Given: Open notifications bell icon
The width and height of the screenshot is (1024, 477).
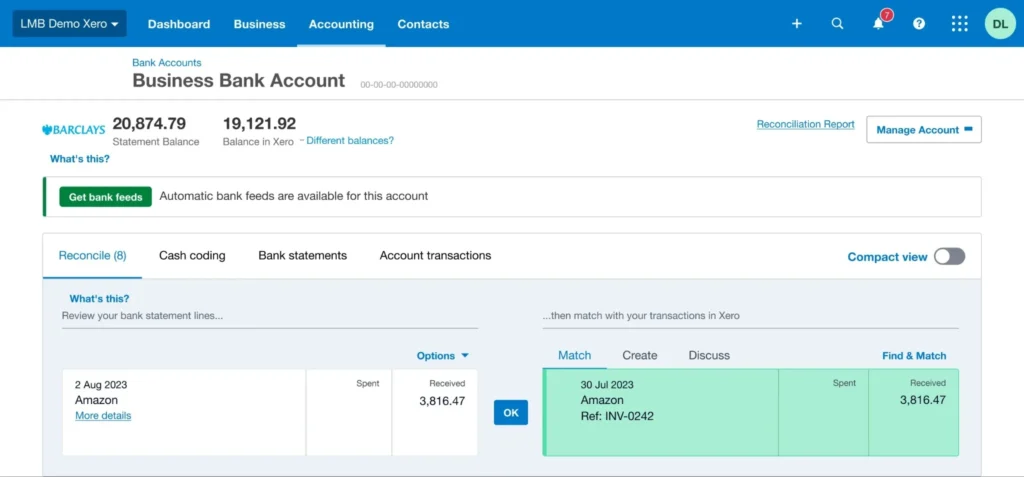Looking at the screenshot, I should click(x=879, y=24).
